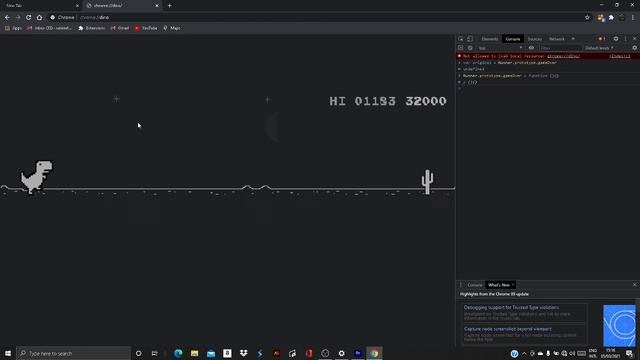Viewport: 640px width, 360px height.
Task: Open the Default levels dropdown
Action: pyautogui.click(x=599, y=48)
